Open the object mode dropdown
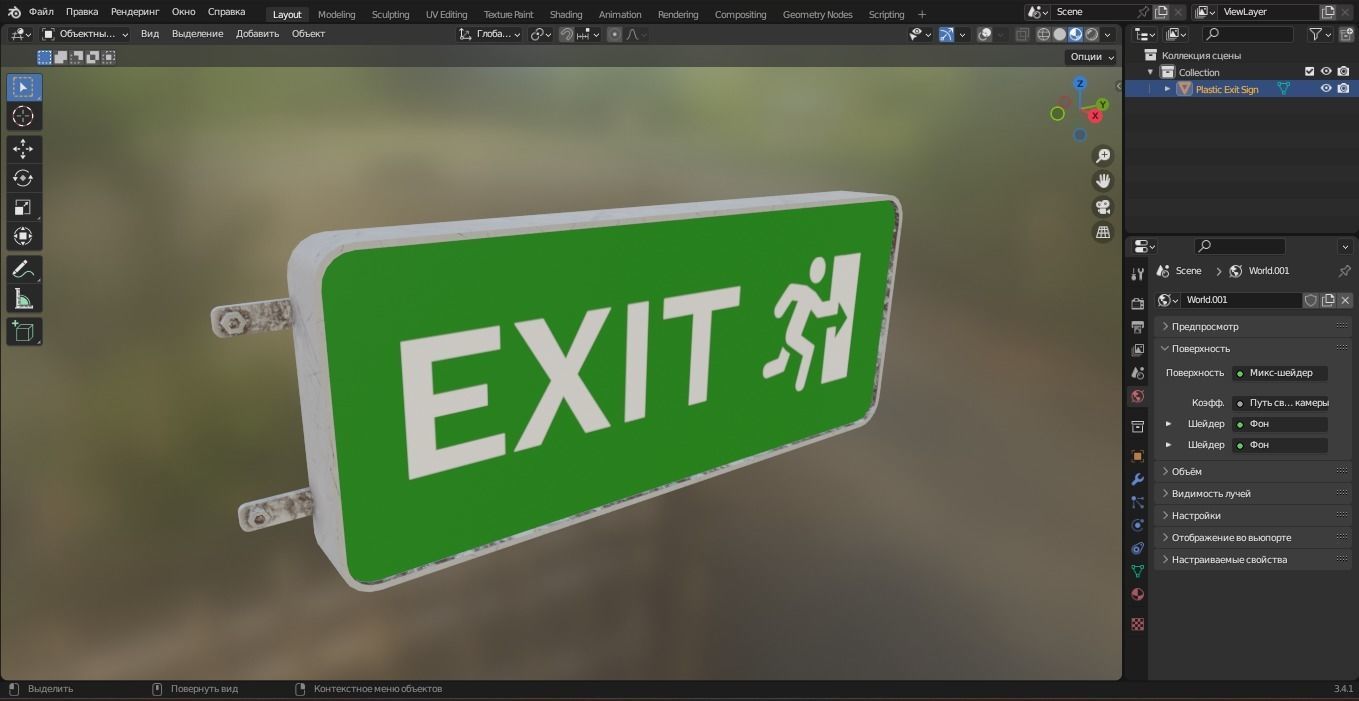This screenshot has height=701, width=1359. pyautogui.click(x=85, y=34)
